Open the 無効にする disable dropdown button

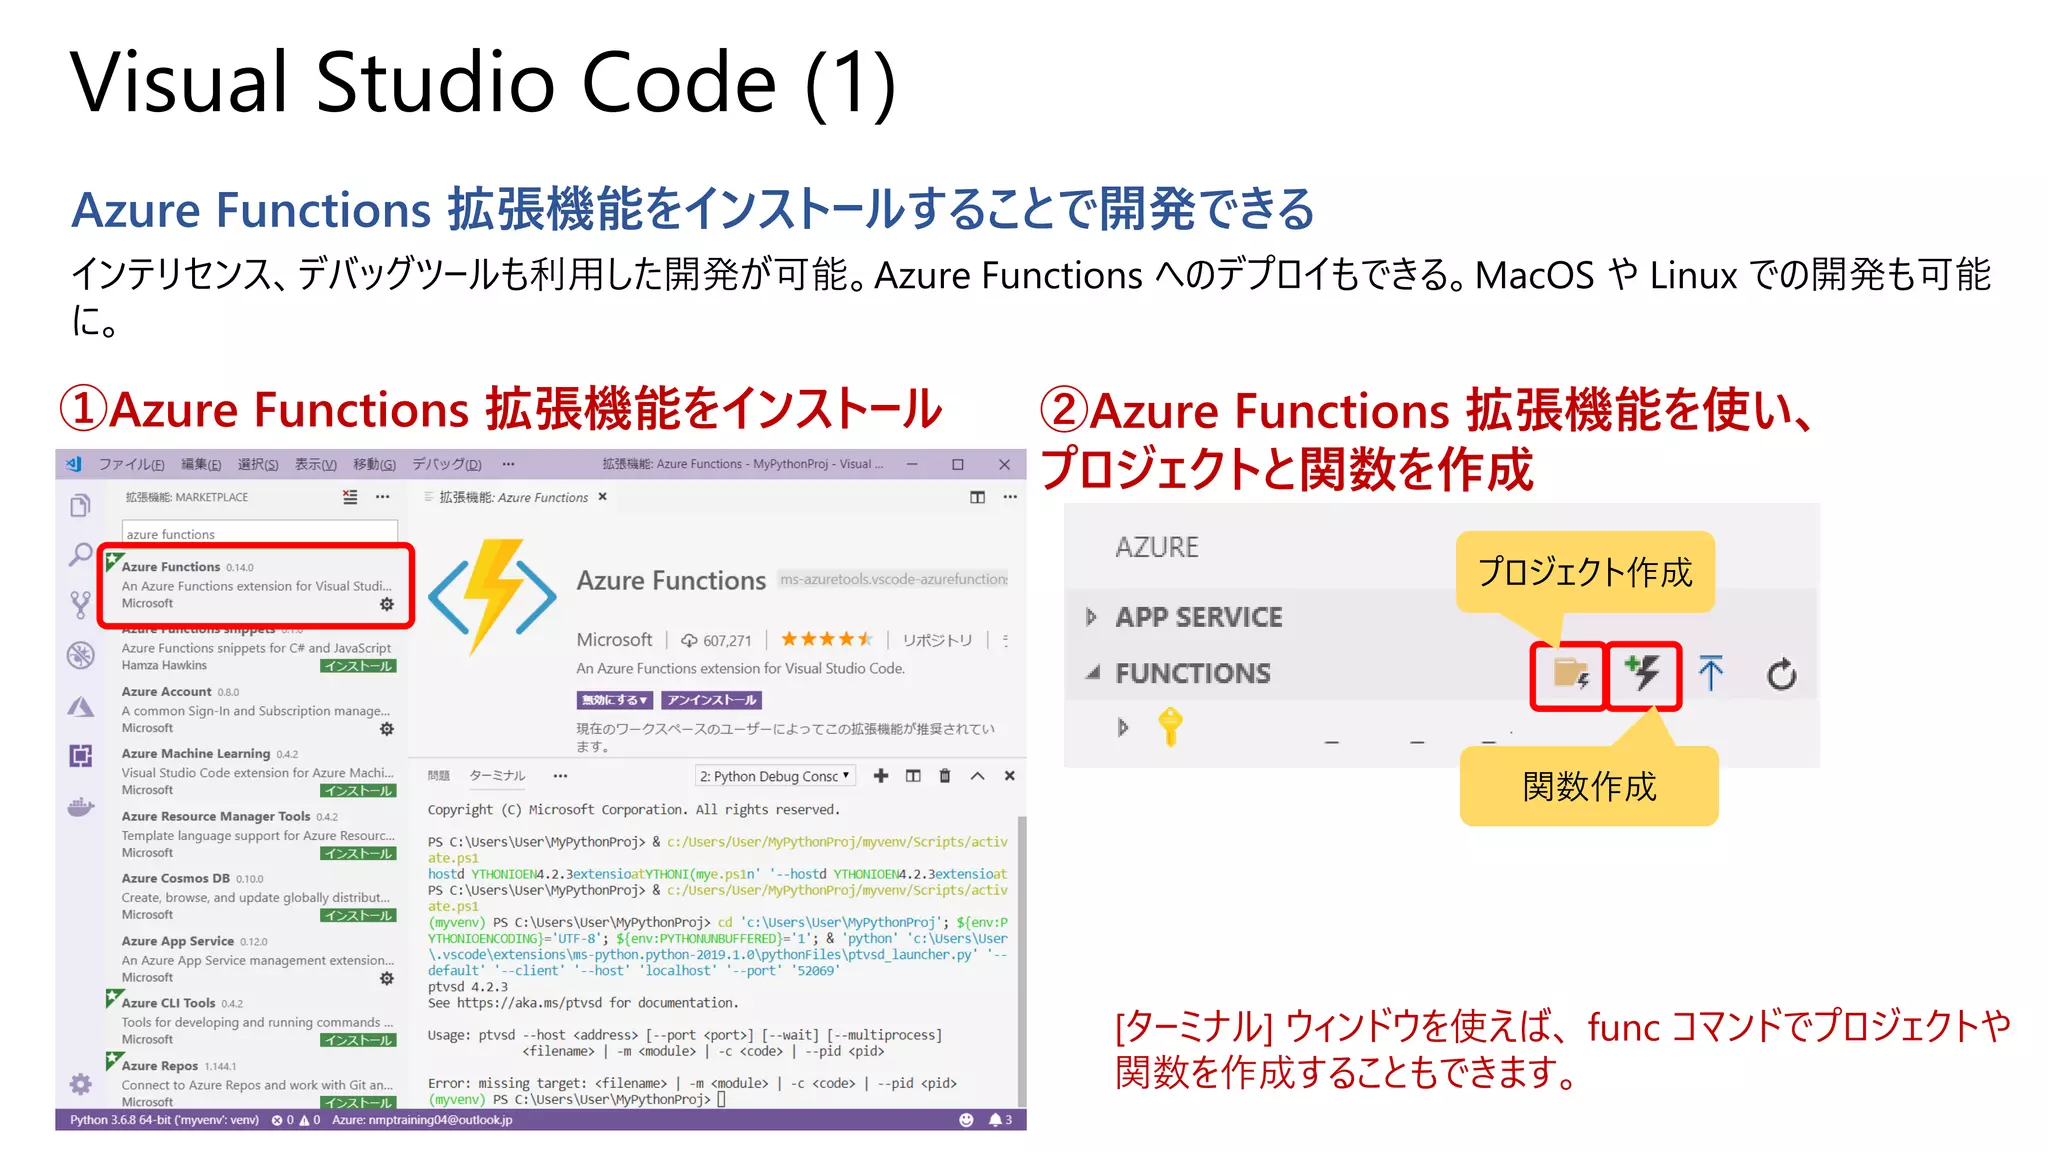click(615, 700)
